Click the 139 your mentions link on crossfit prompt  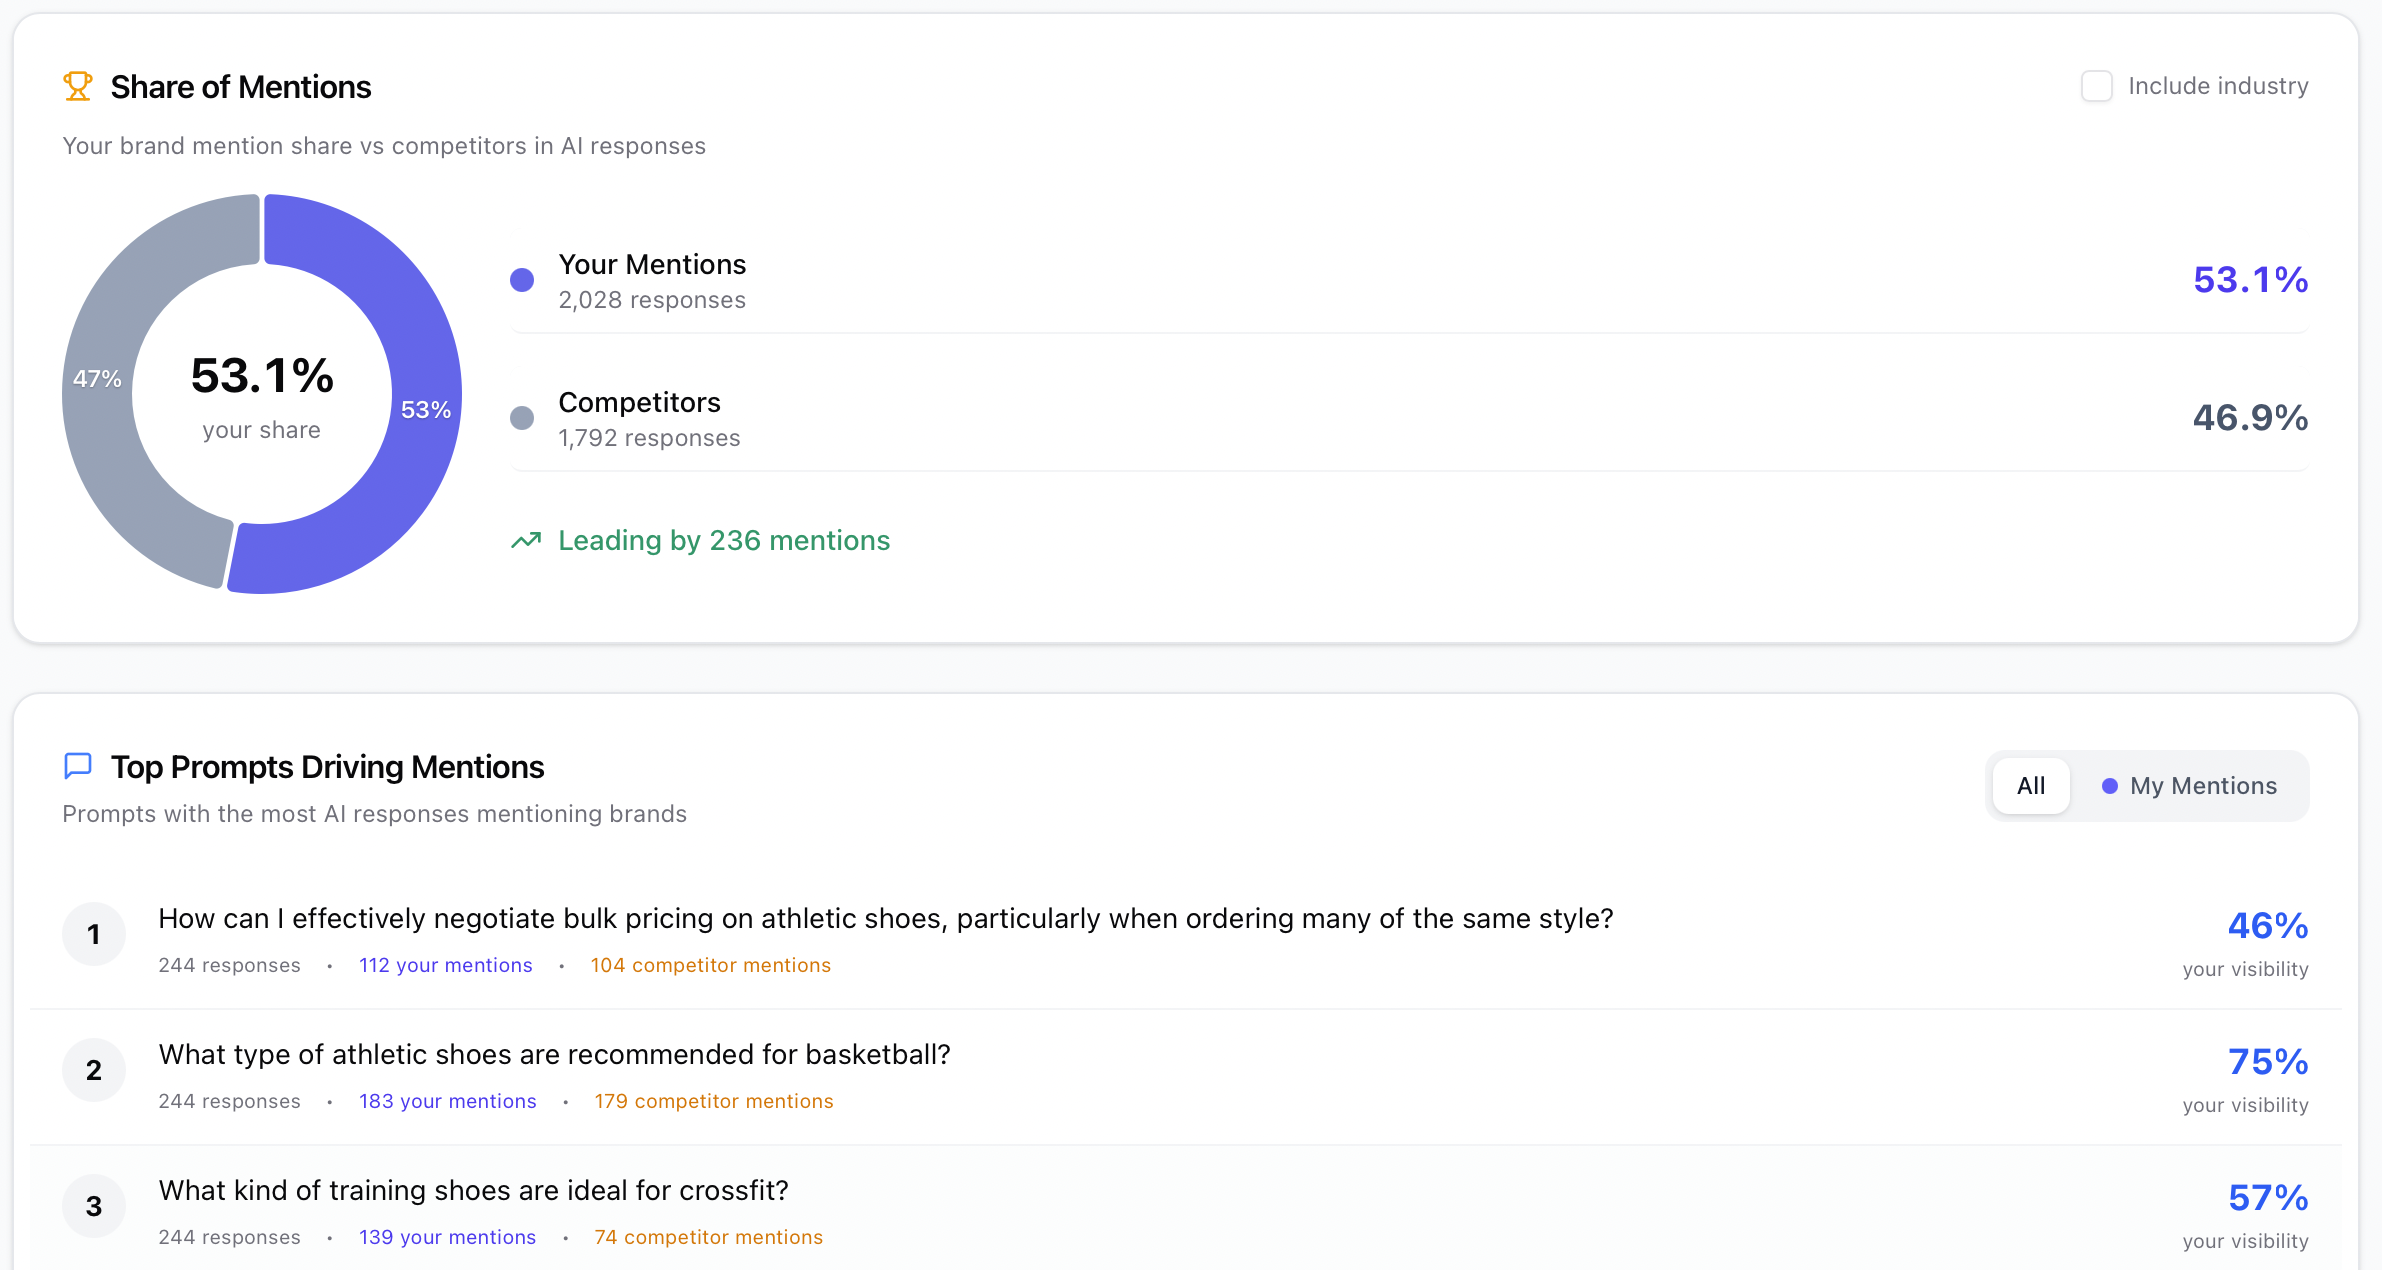coord(447,1237)
